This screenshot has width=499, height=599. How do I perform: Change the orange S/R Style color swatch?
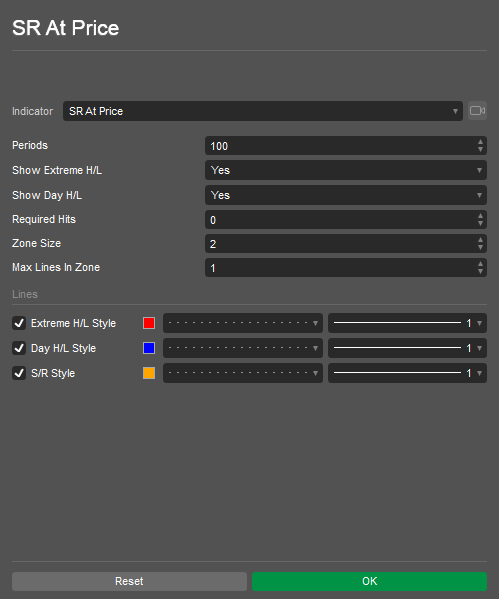tap(149, 373)
